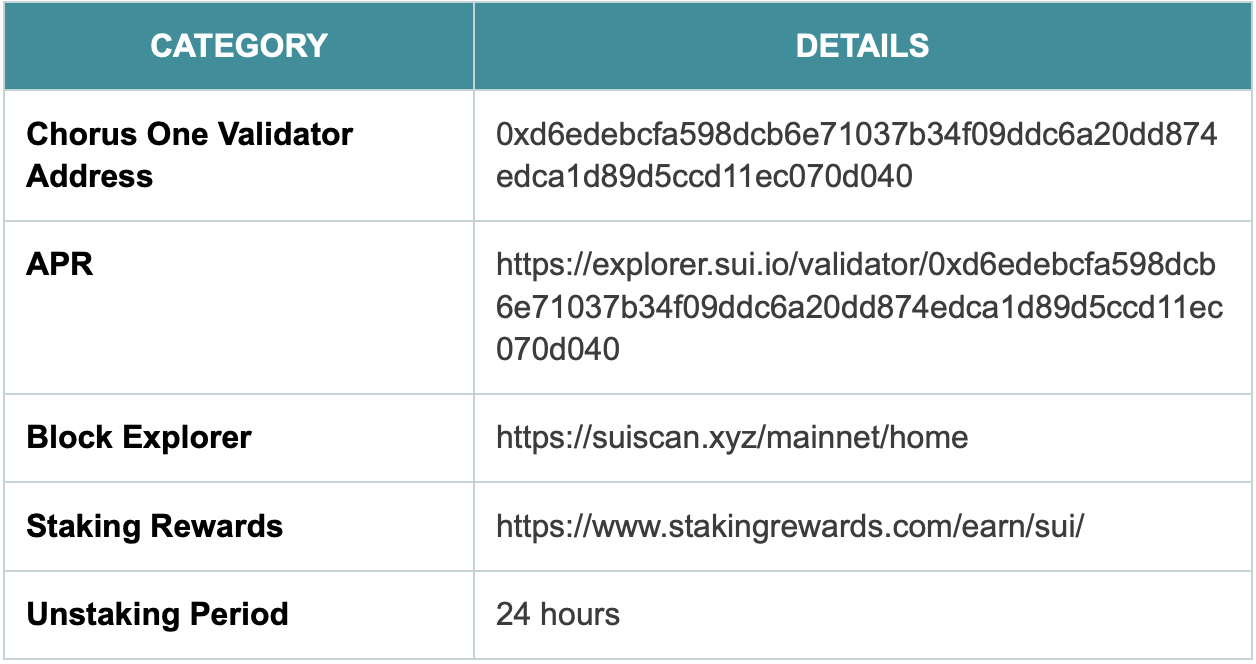Select the Unstaking Period row label
This screenshot has width=1256, height=664.
(157, 614)
